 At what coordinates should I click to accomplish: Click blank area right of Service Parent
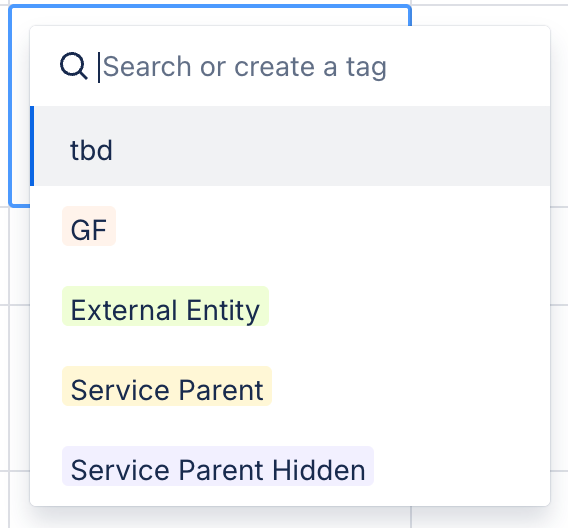409,386
